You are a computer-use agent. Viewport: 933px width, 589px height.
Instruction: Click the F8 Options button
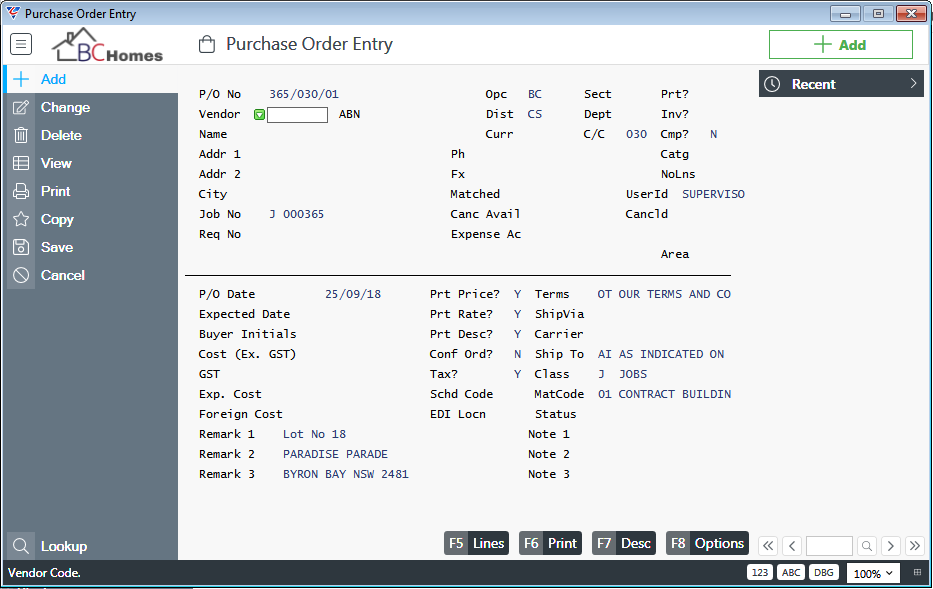point(707,543)
